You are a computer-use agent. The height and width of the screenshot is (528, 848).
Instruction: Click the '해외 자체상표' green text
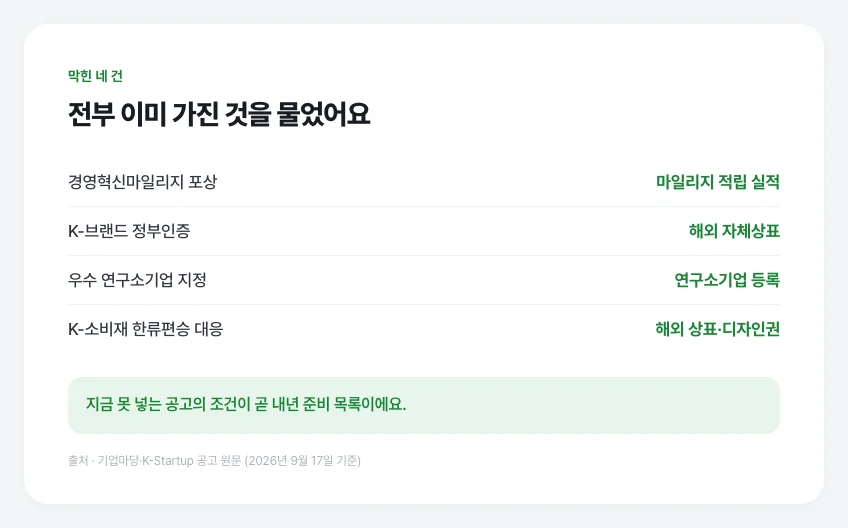pos(734,231)
